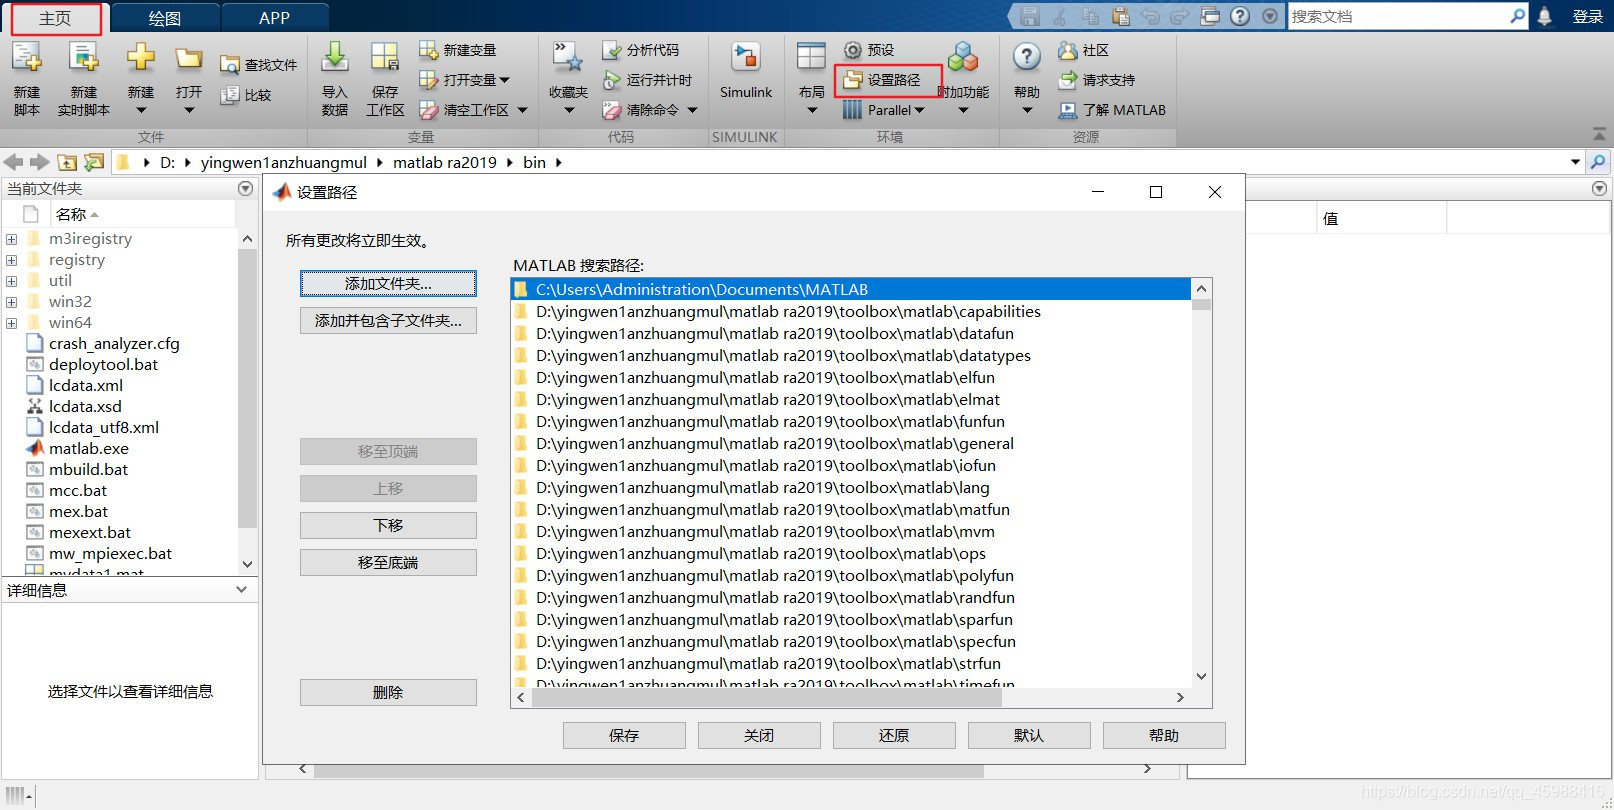This screenshot has width=1614, height=810.
Task: Expand the m3iregistry folder
Action: pos(12,239)
